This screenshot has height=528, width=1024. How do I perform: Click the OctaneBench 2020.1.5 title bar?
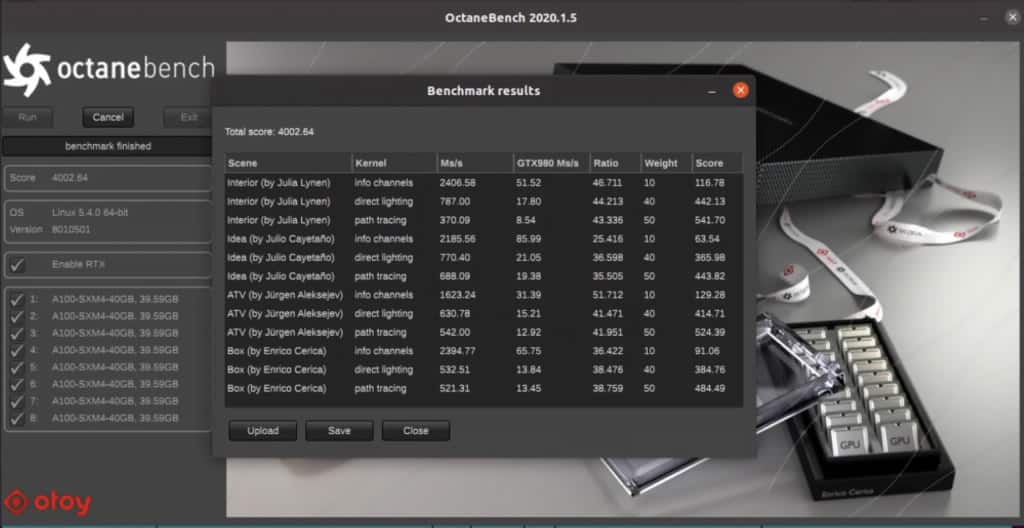[511, 18]
